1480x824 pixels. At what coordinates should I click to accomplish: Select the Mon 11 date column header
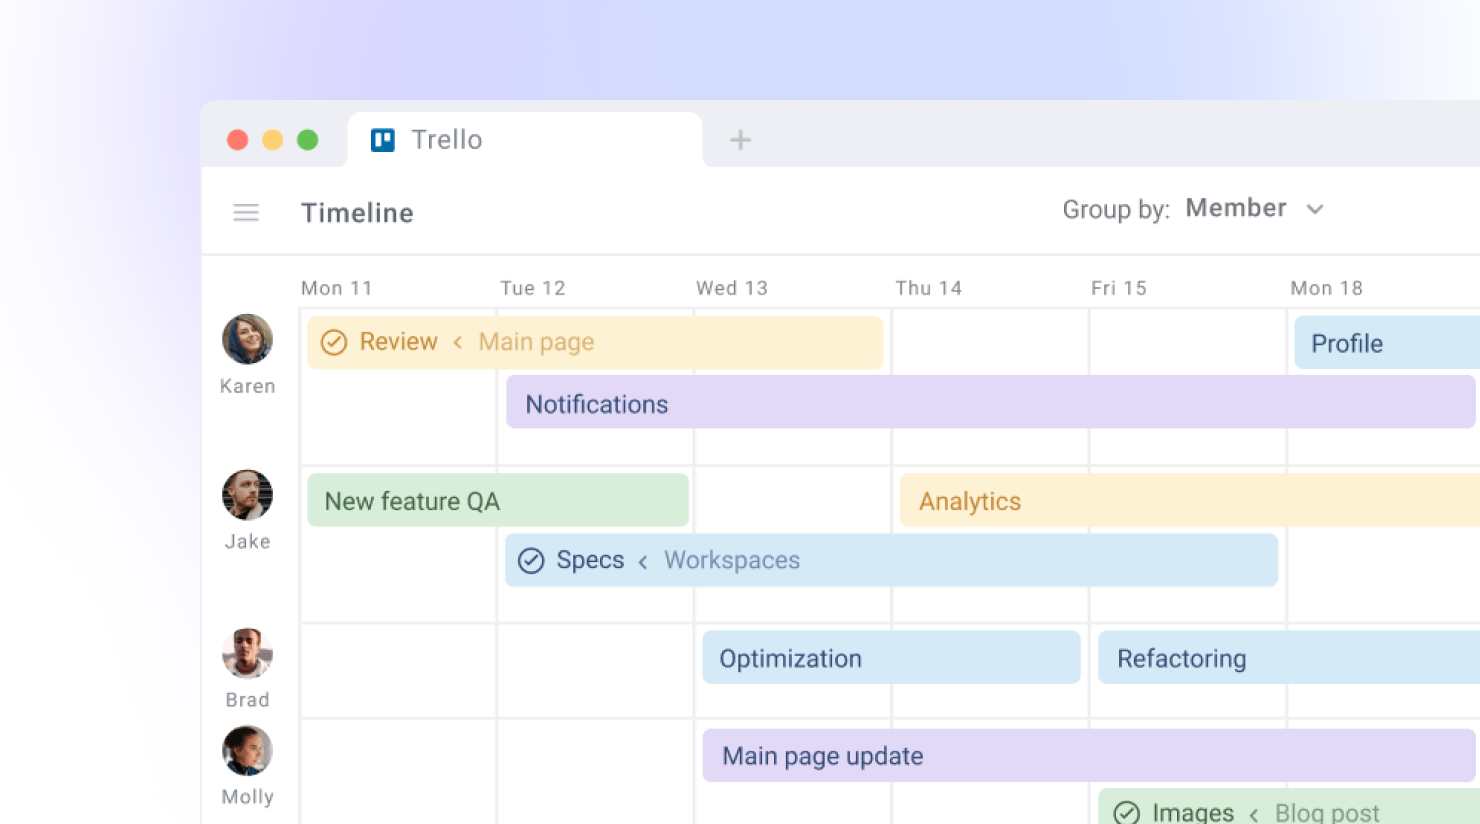(x=337, y=288)
